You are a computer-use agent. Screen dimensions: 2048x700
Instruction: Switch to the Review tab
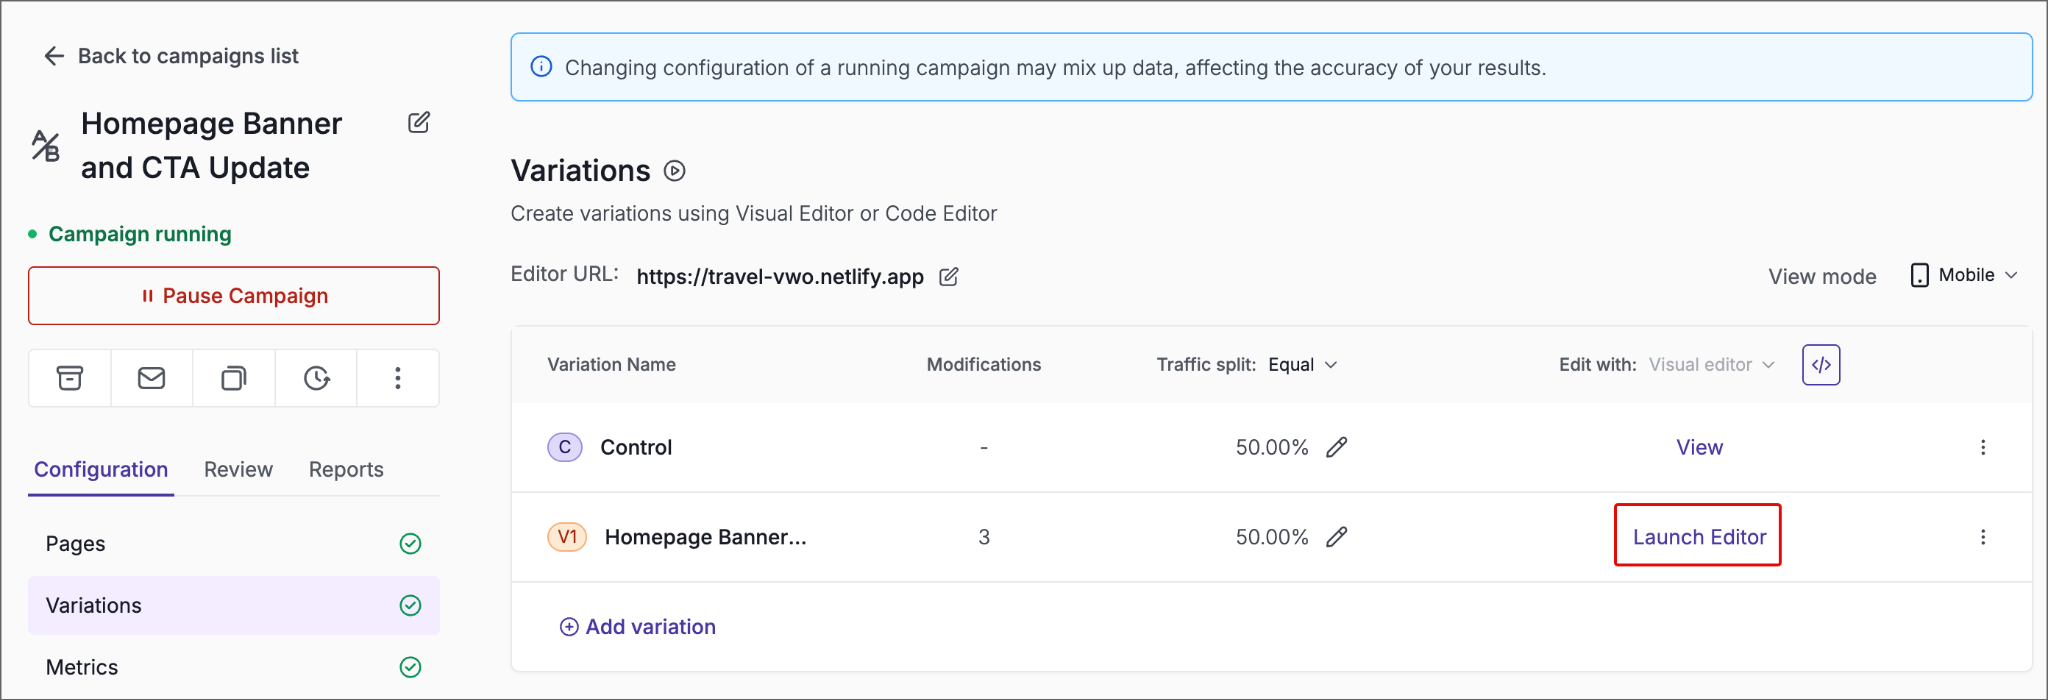tap(238, 470)
